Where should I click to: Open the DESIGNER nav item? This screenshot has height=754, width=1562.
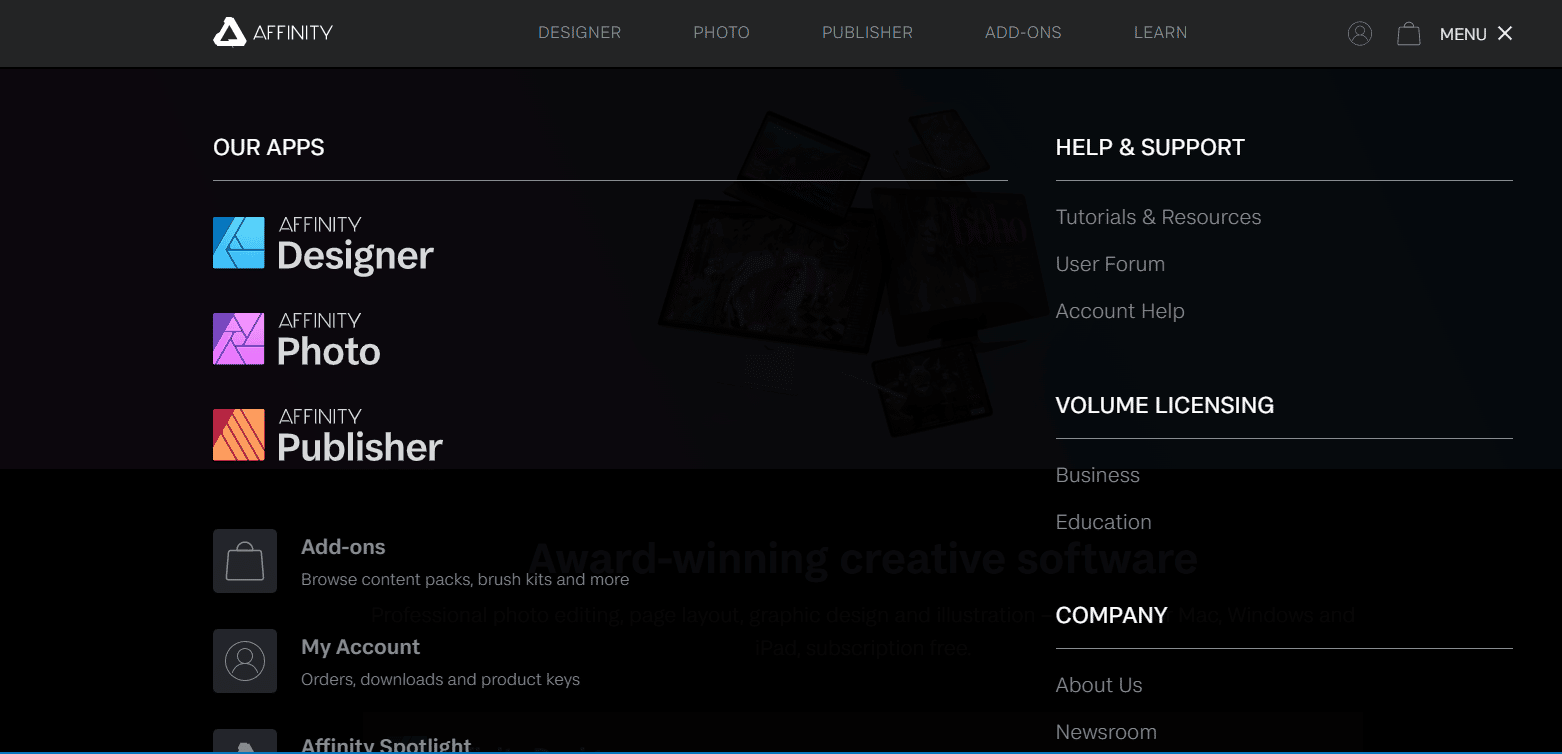pos(580,33)
